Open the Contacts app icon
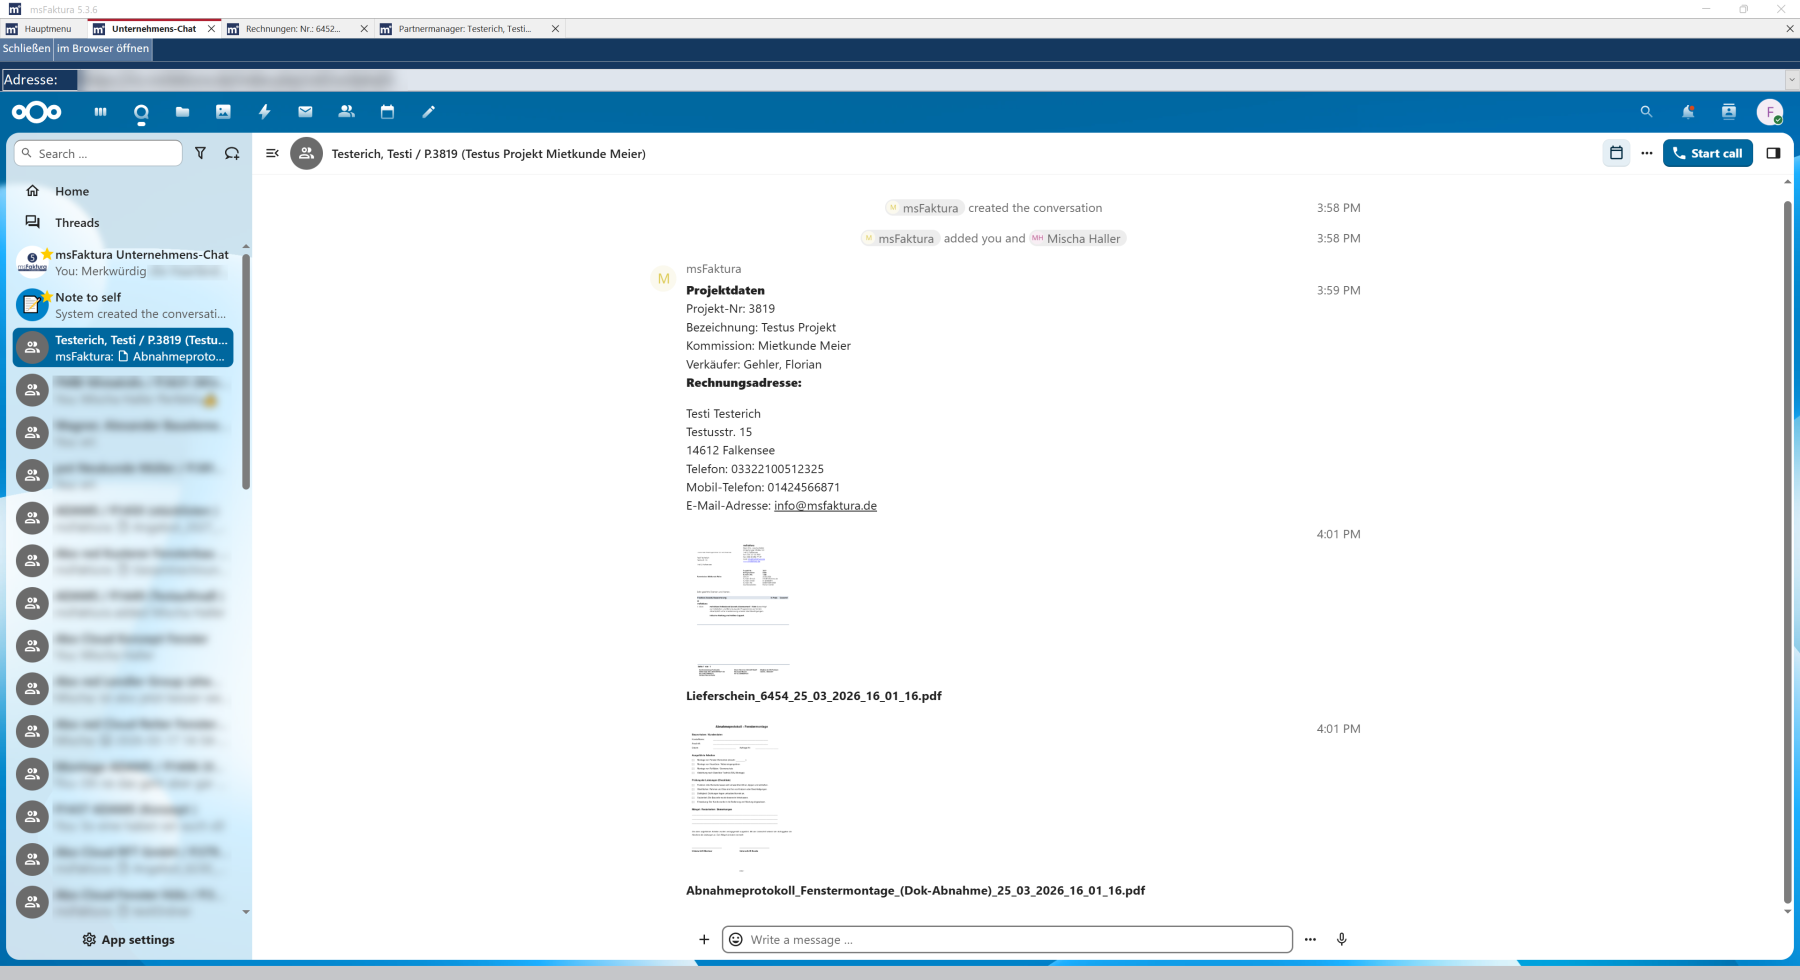Image resolution: width=1800 pixels, height=980 pixels. click(x=346, y=112)
